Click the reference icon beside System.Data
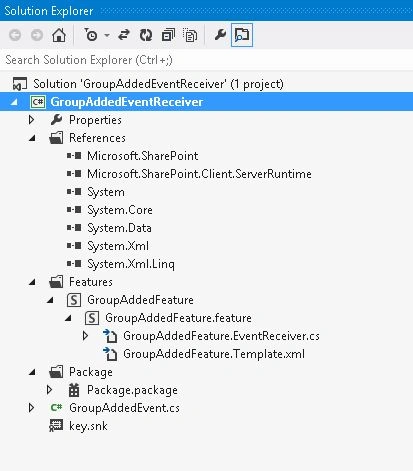413x471 pixels. pyautogui.click(x=74, y=228)
